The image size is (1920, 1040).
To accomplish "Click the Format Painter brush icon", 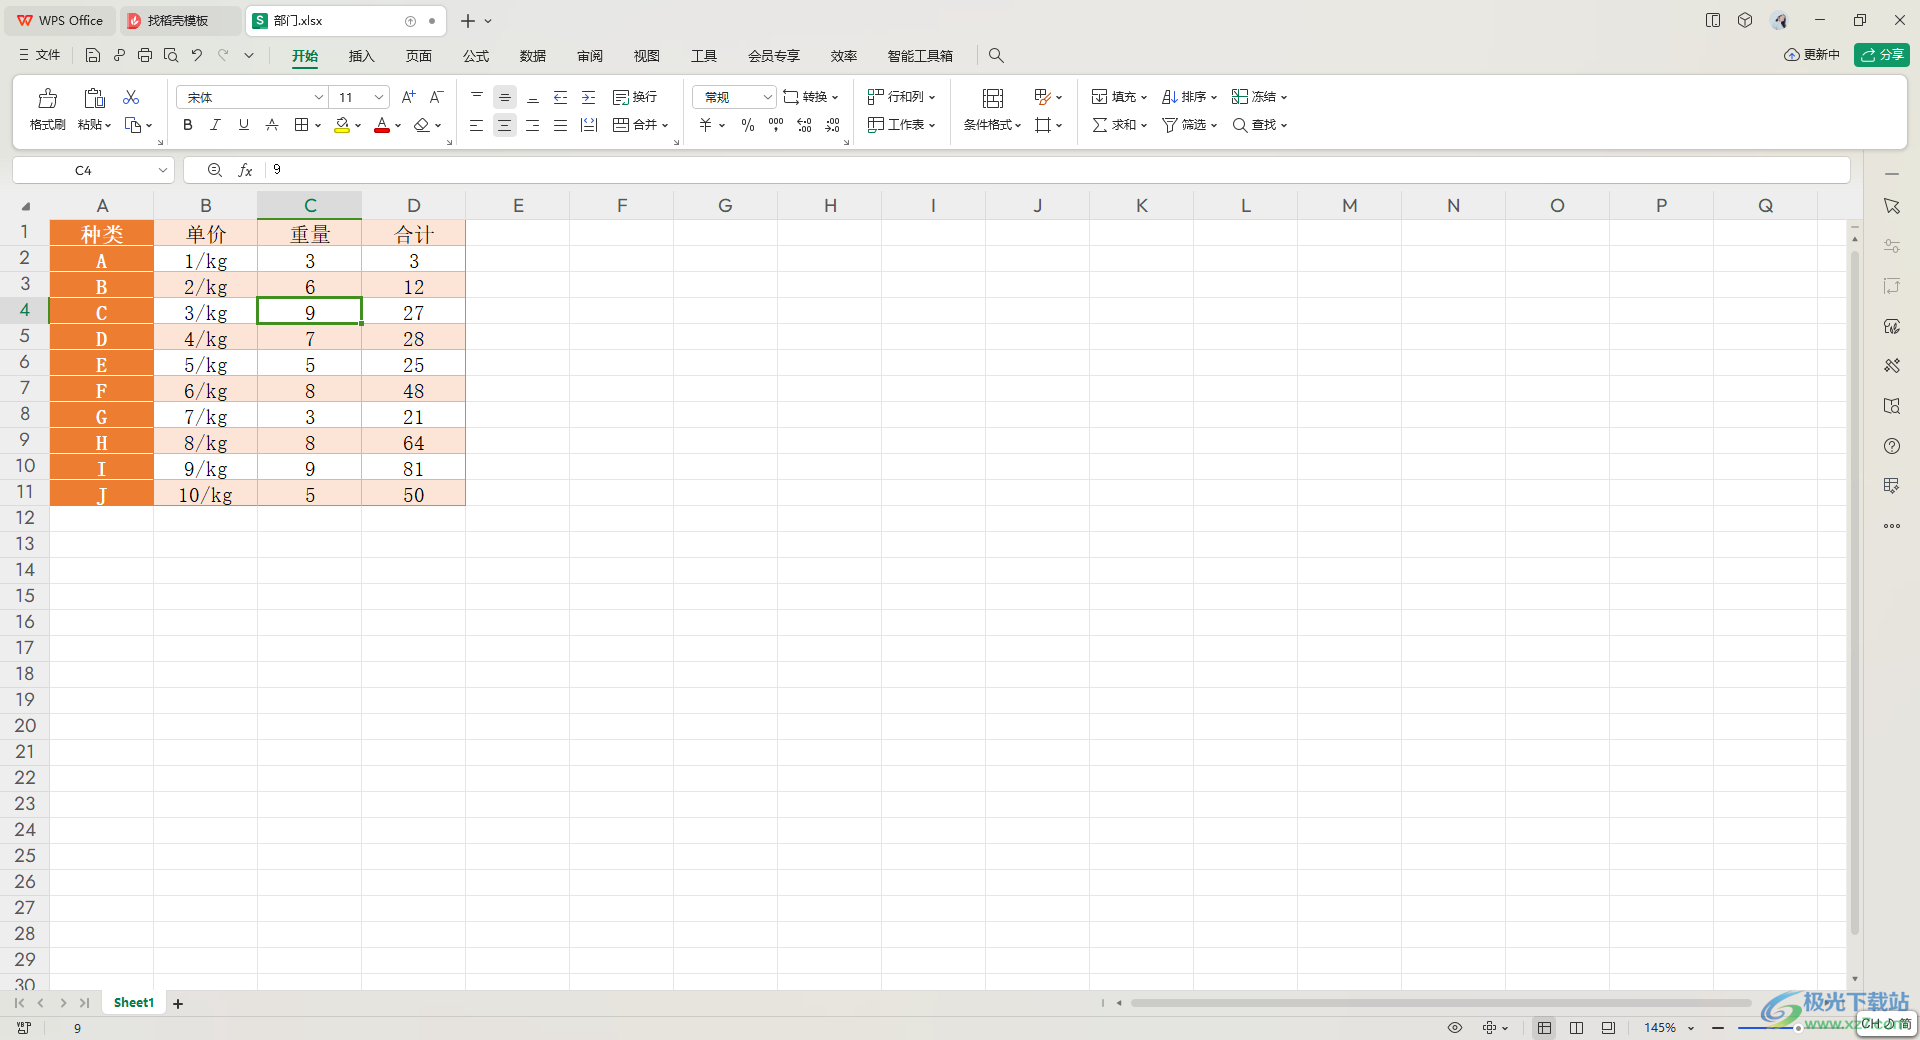I will 47,98.
